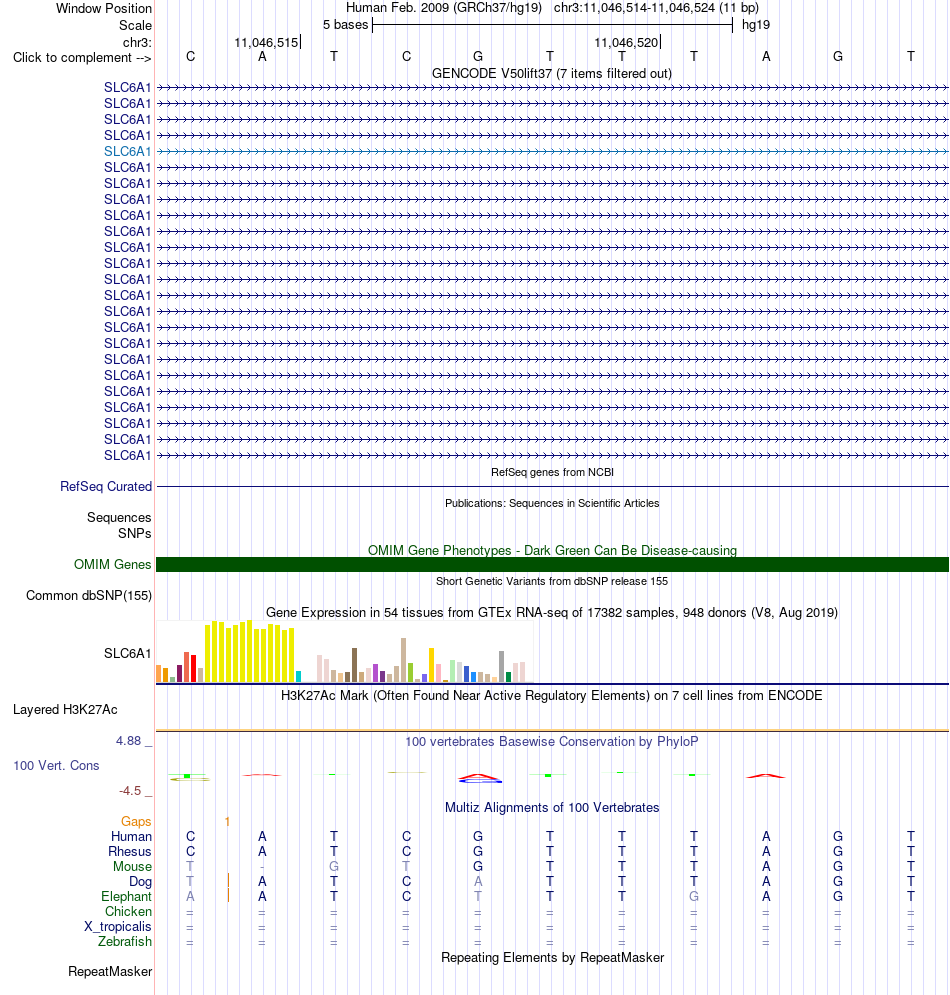
Task: Click the 11,046,520 position marker
Action: coord(627,43)
